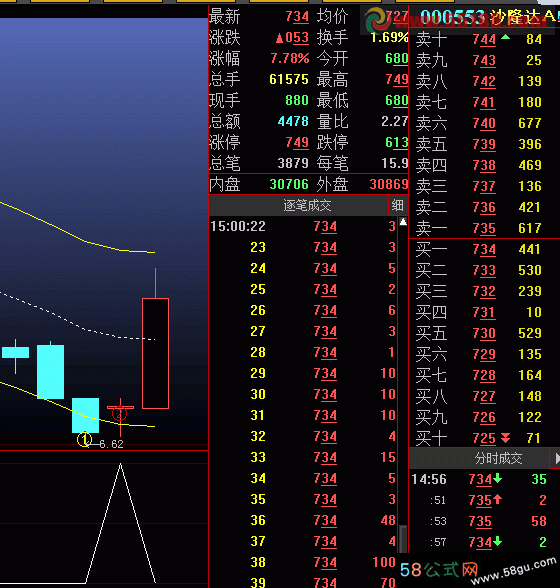Click the green down arrow at 14:56
This screenshot has height=588, width=560.
point(497,478)
